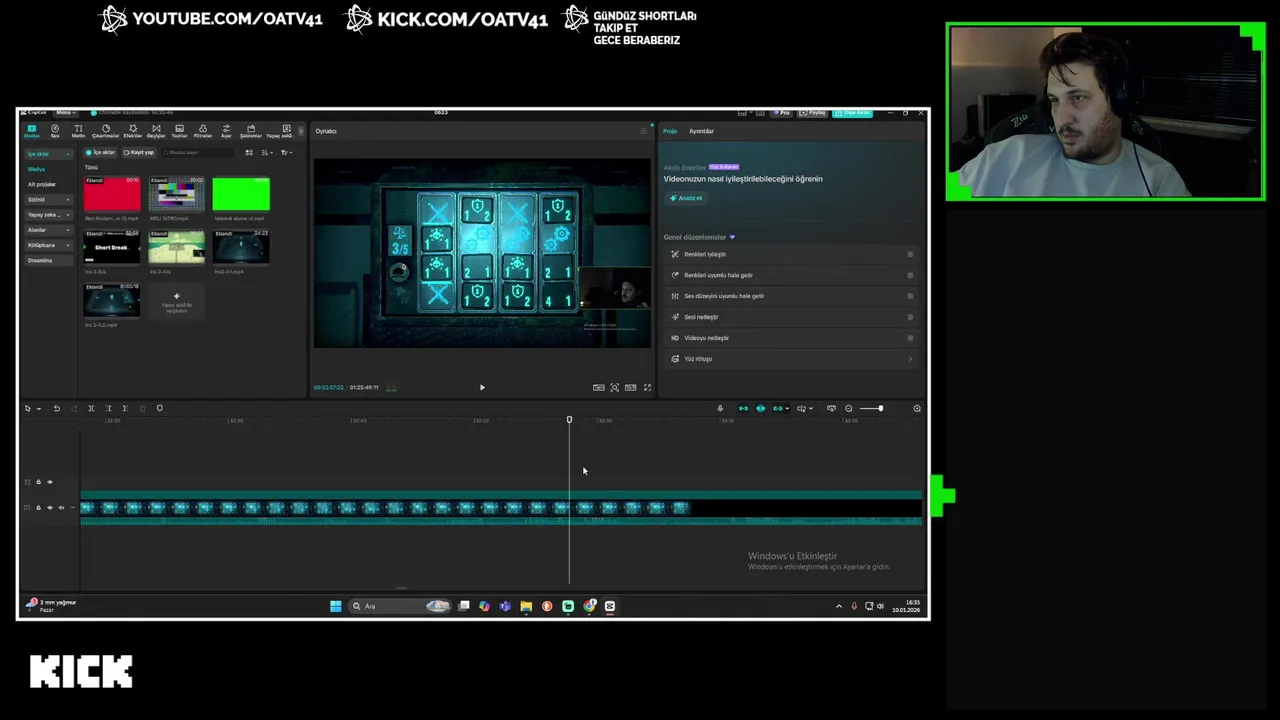The image size is (1280, 720).
Task: Open the Medya tab in top toolbar
Action: click(32, 131)
